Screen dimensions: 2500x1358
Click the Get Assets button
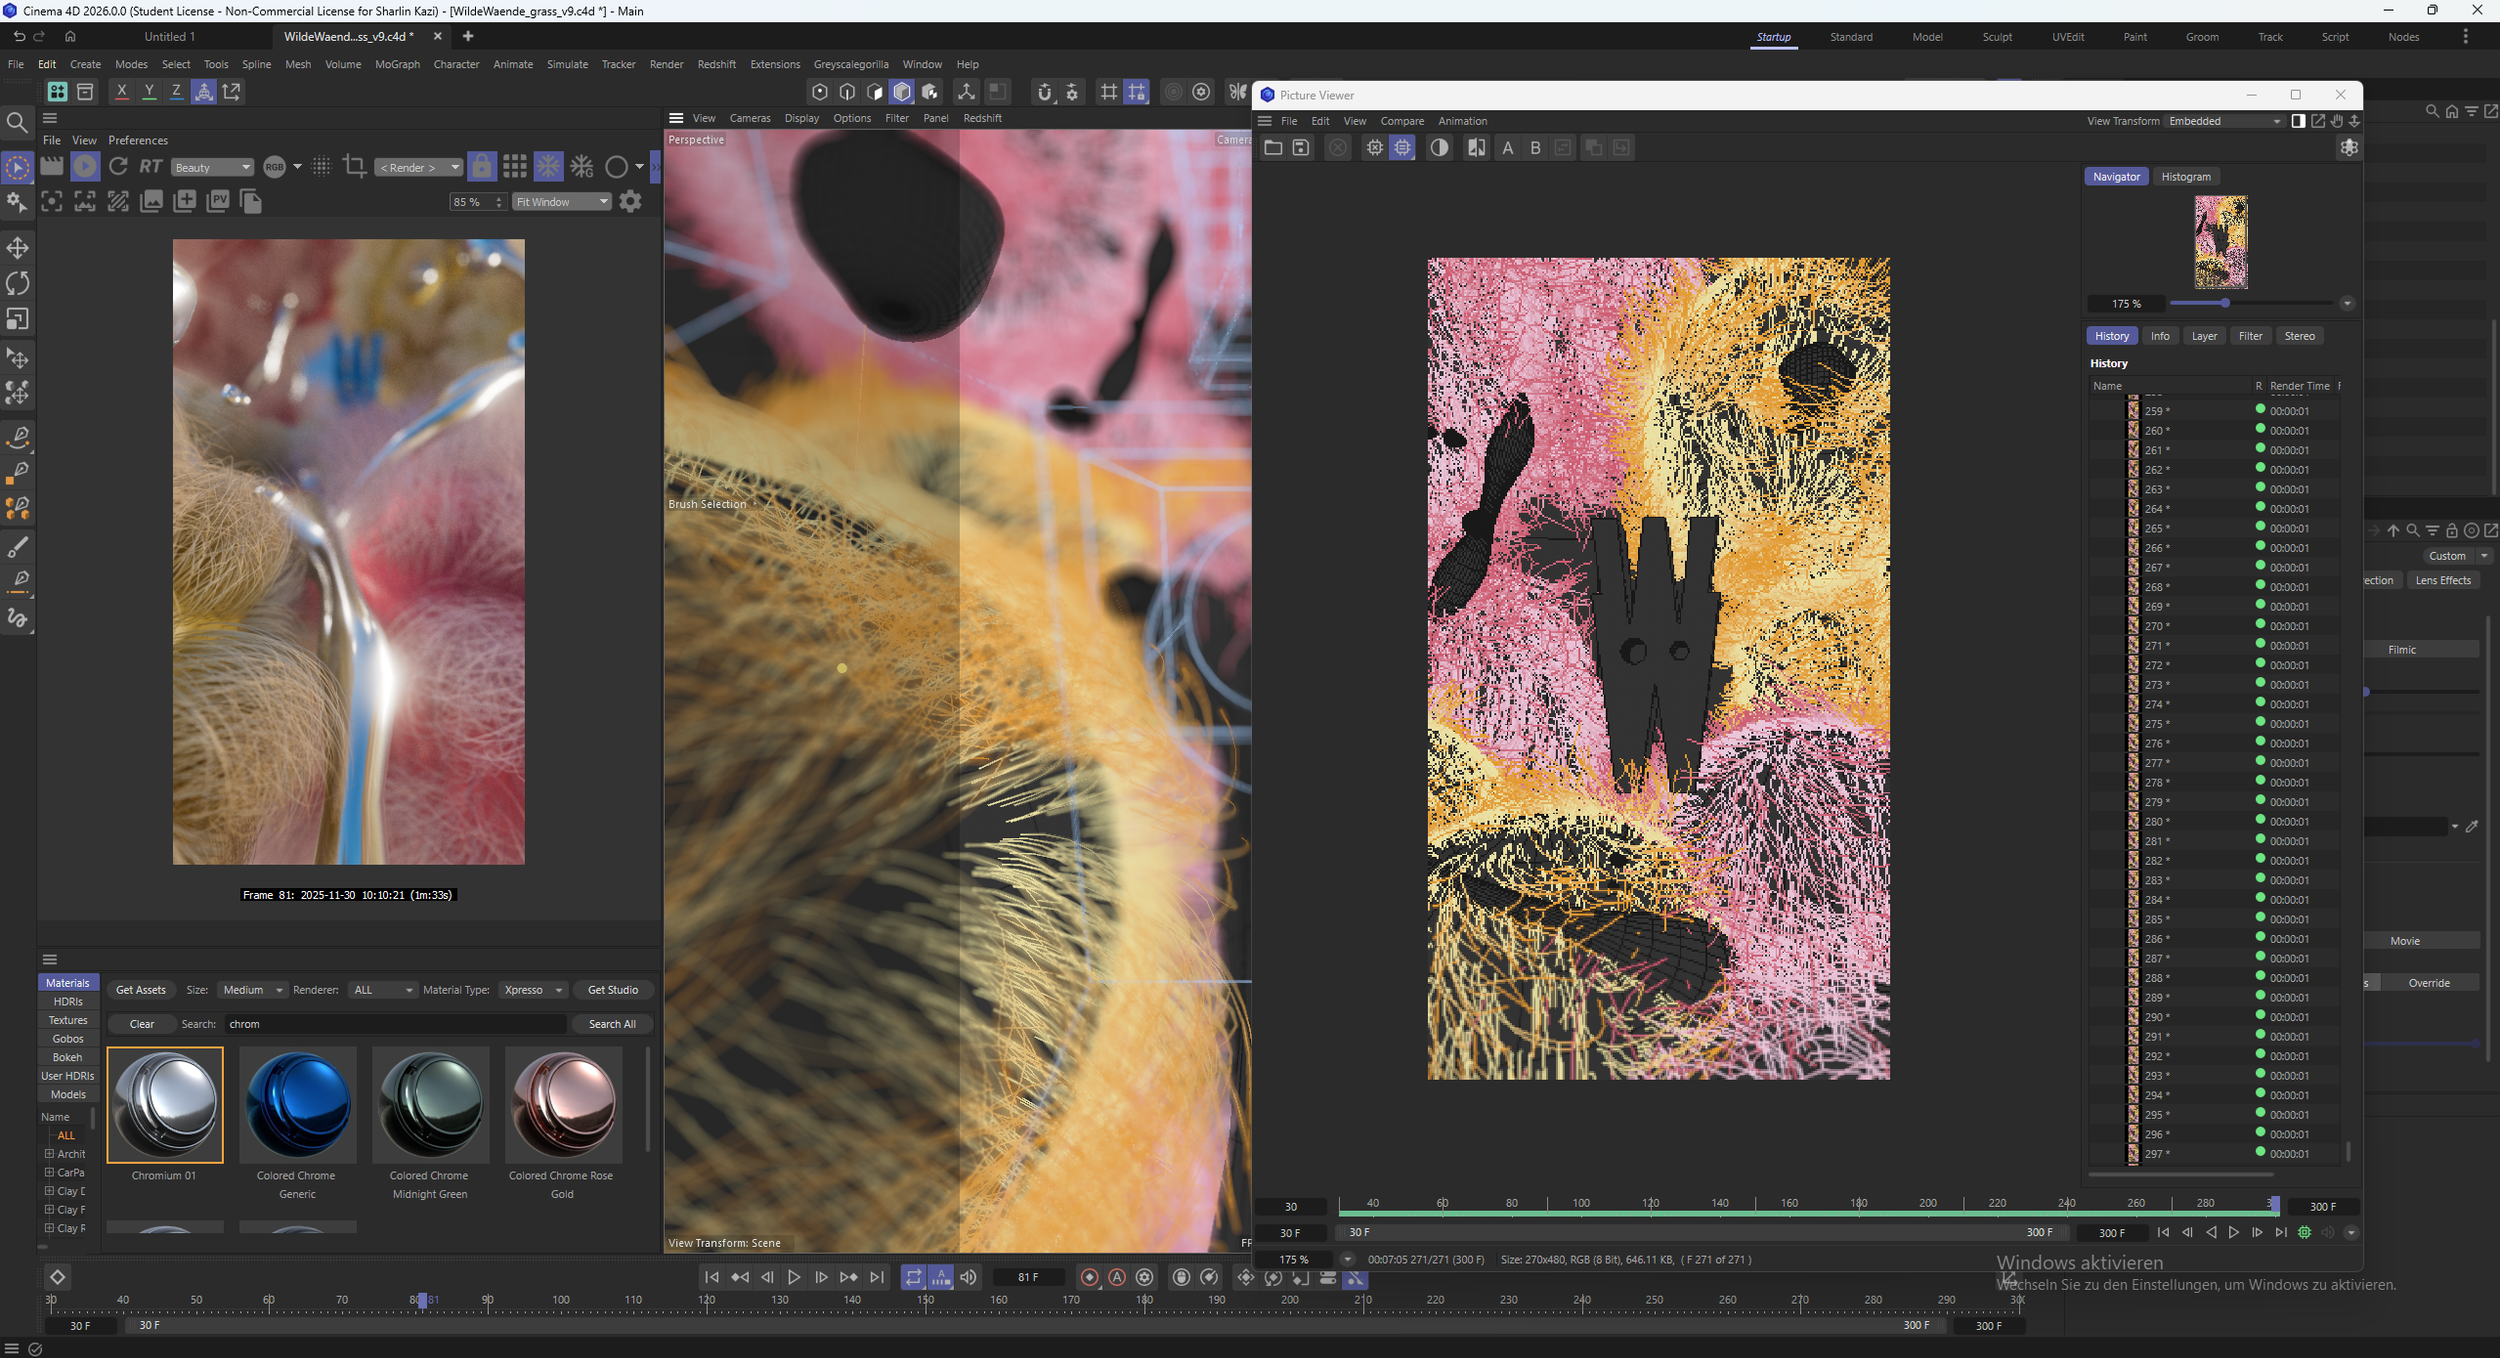click(x=140, y=989)
